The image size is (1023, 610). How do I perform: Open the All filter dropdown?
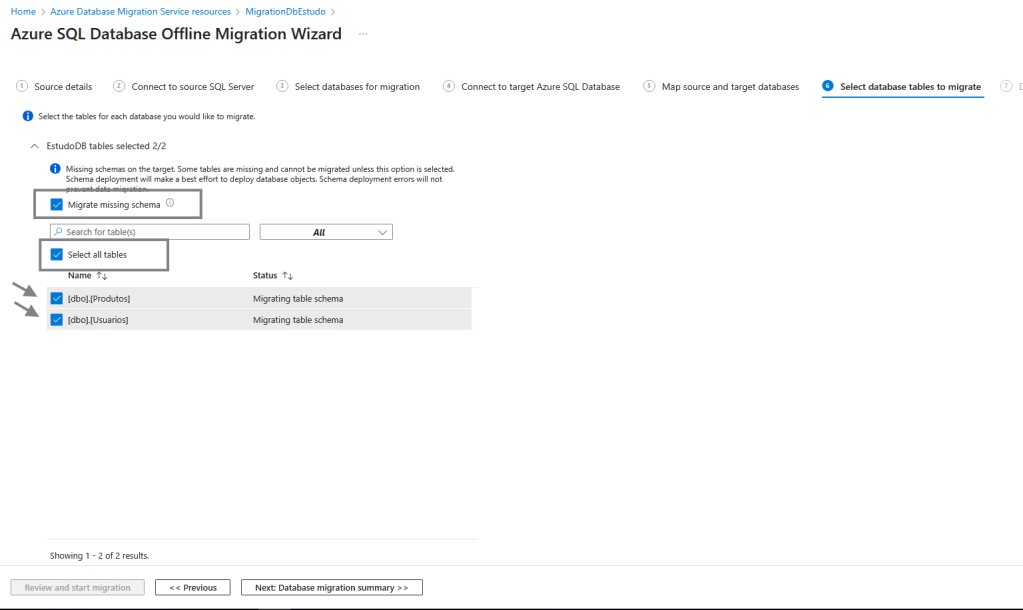(326, 232)
